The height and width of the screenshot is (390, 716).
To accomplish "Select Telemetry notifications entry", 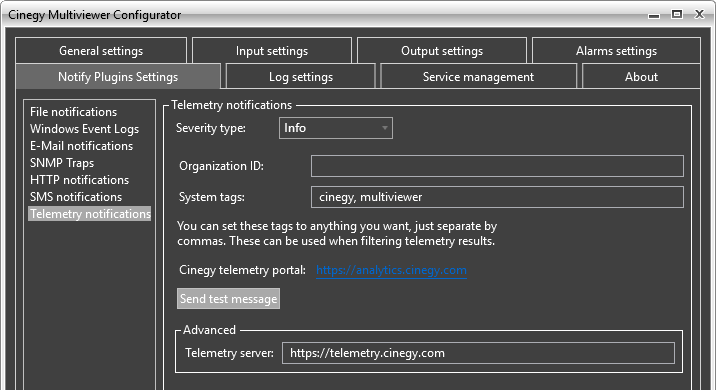I will [x=90, y=214].
